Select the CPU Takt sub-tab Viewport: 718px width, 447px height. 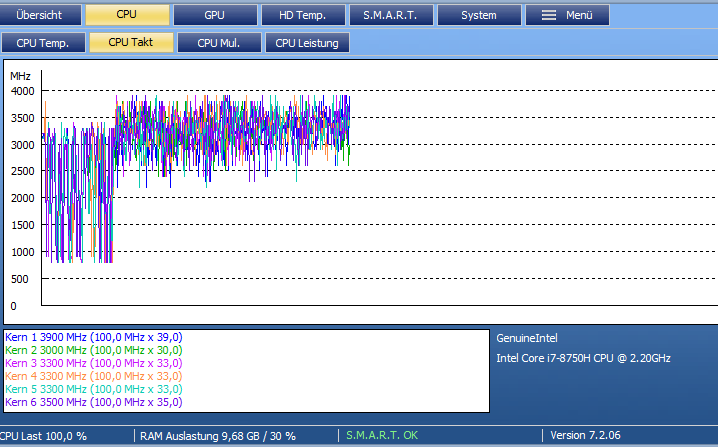(131, 43)
